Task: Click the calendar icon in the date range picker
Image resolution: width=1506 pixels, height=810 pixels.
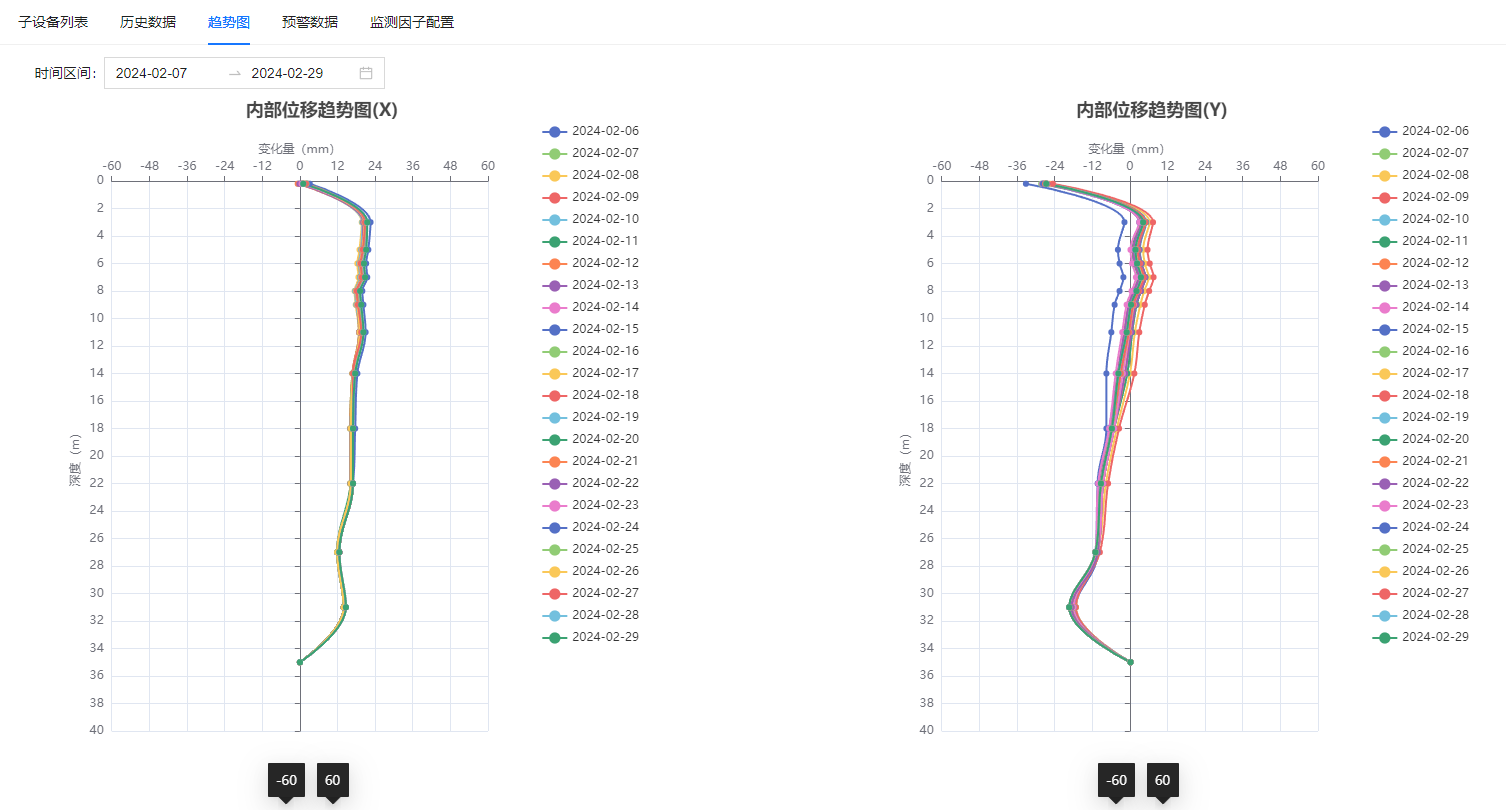Action: [366, 73]
